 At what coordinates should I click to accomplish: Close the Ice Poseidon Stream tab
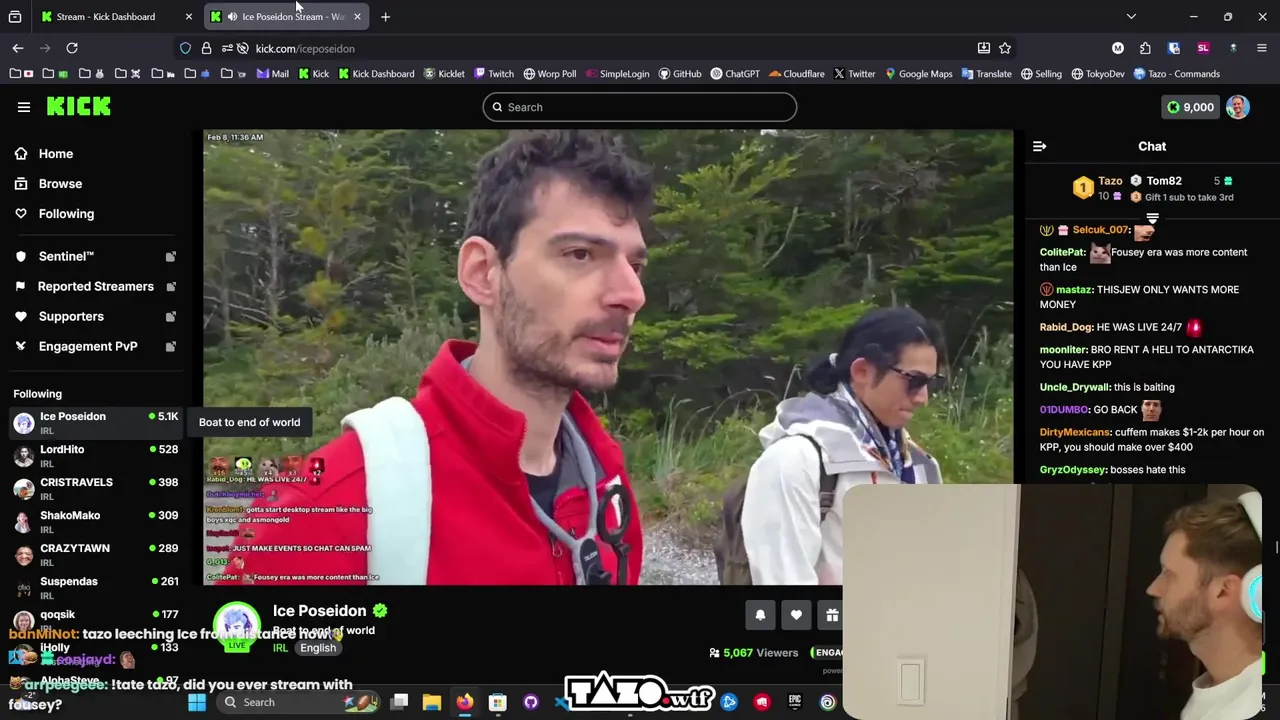click(357, 17)
